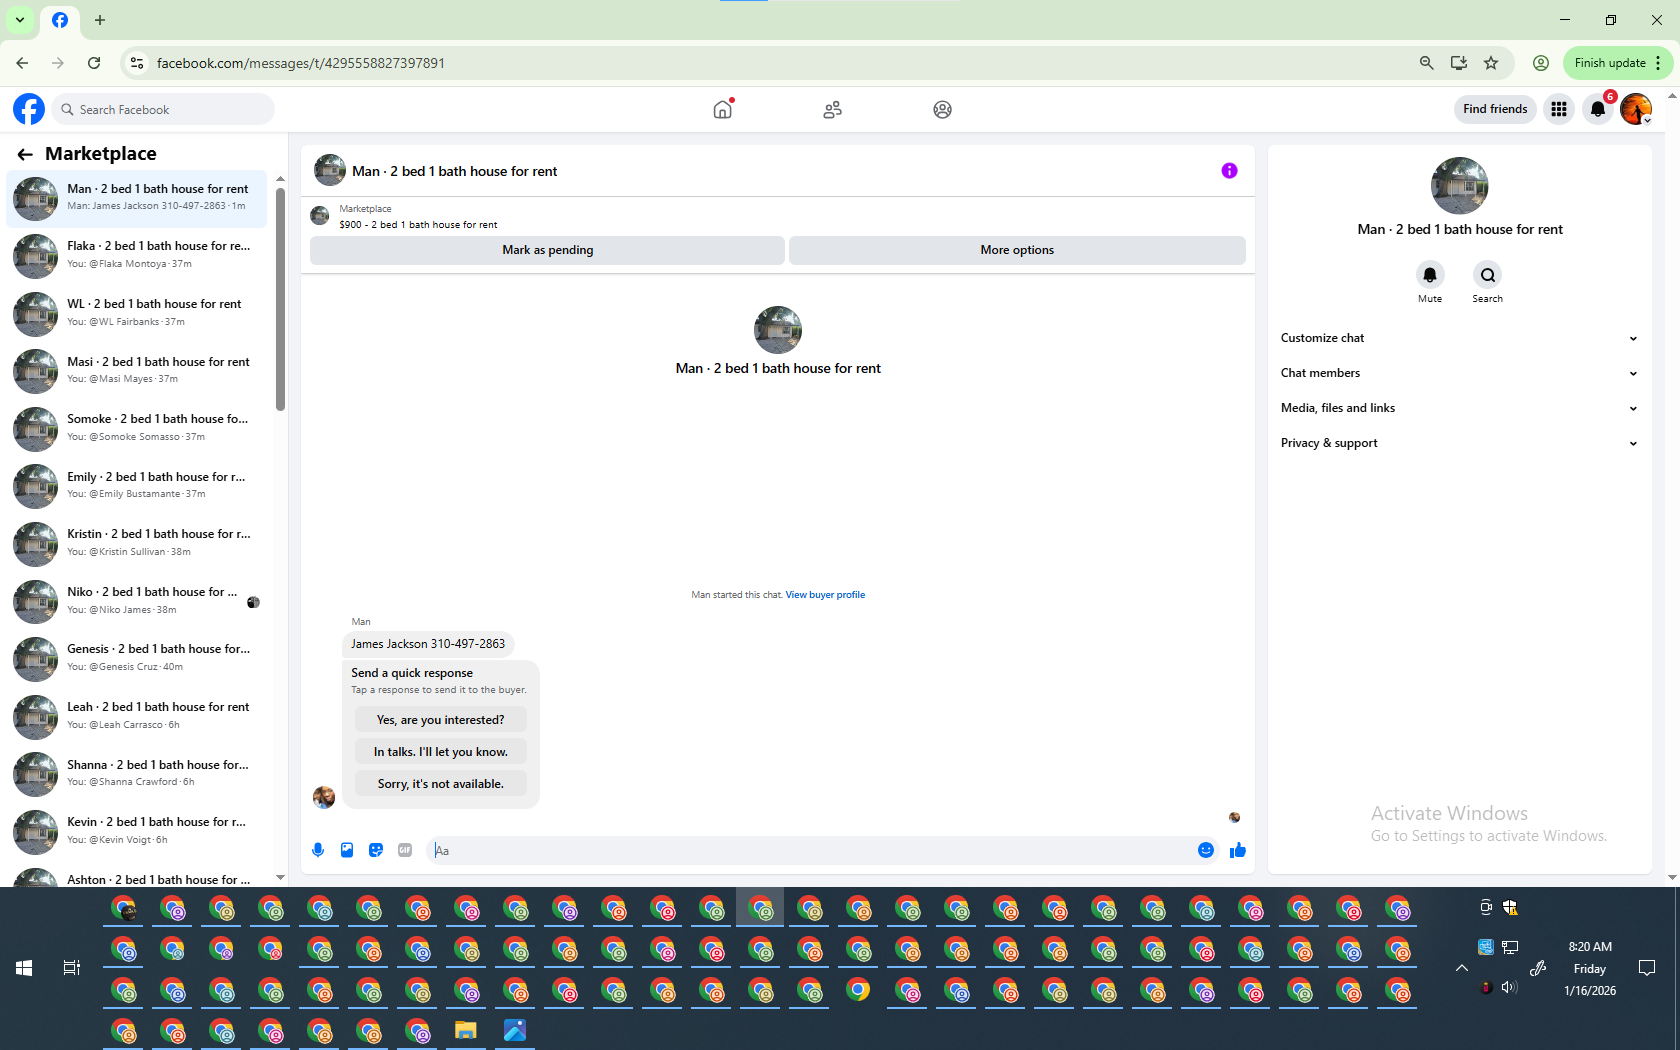1680x1050 pixels.
Task: Open the View buyer profile link
Action: click(825, 595)
